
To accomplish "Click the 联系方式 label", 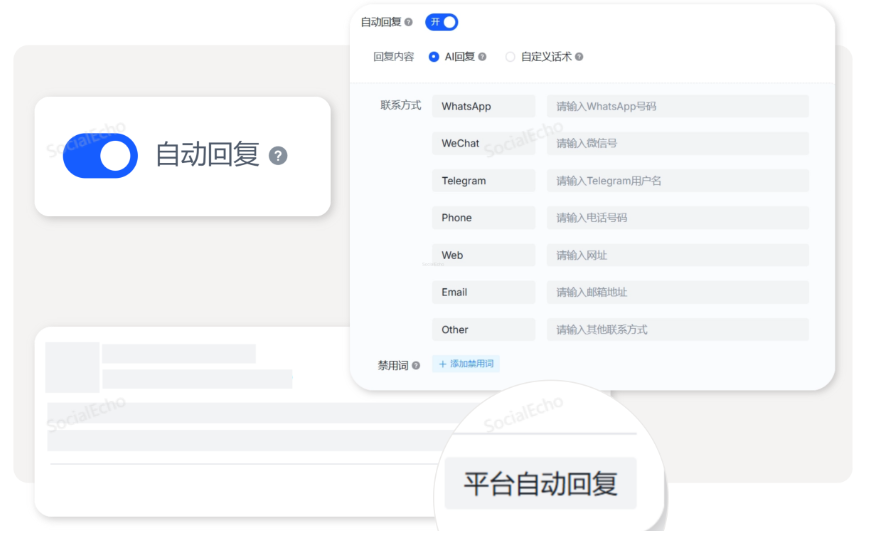I will (x=401, y=105).
